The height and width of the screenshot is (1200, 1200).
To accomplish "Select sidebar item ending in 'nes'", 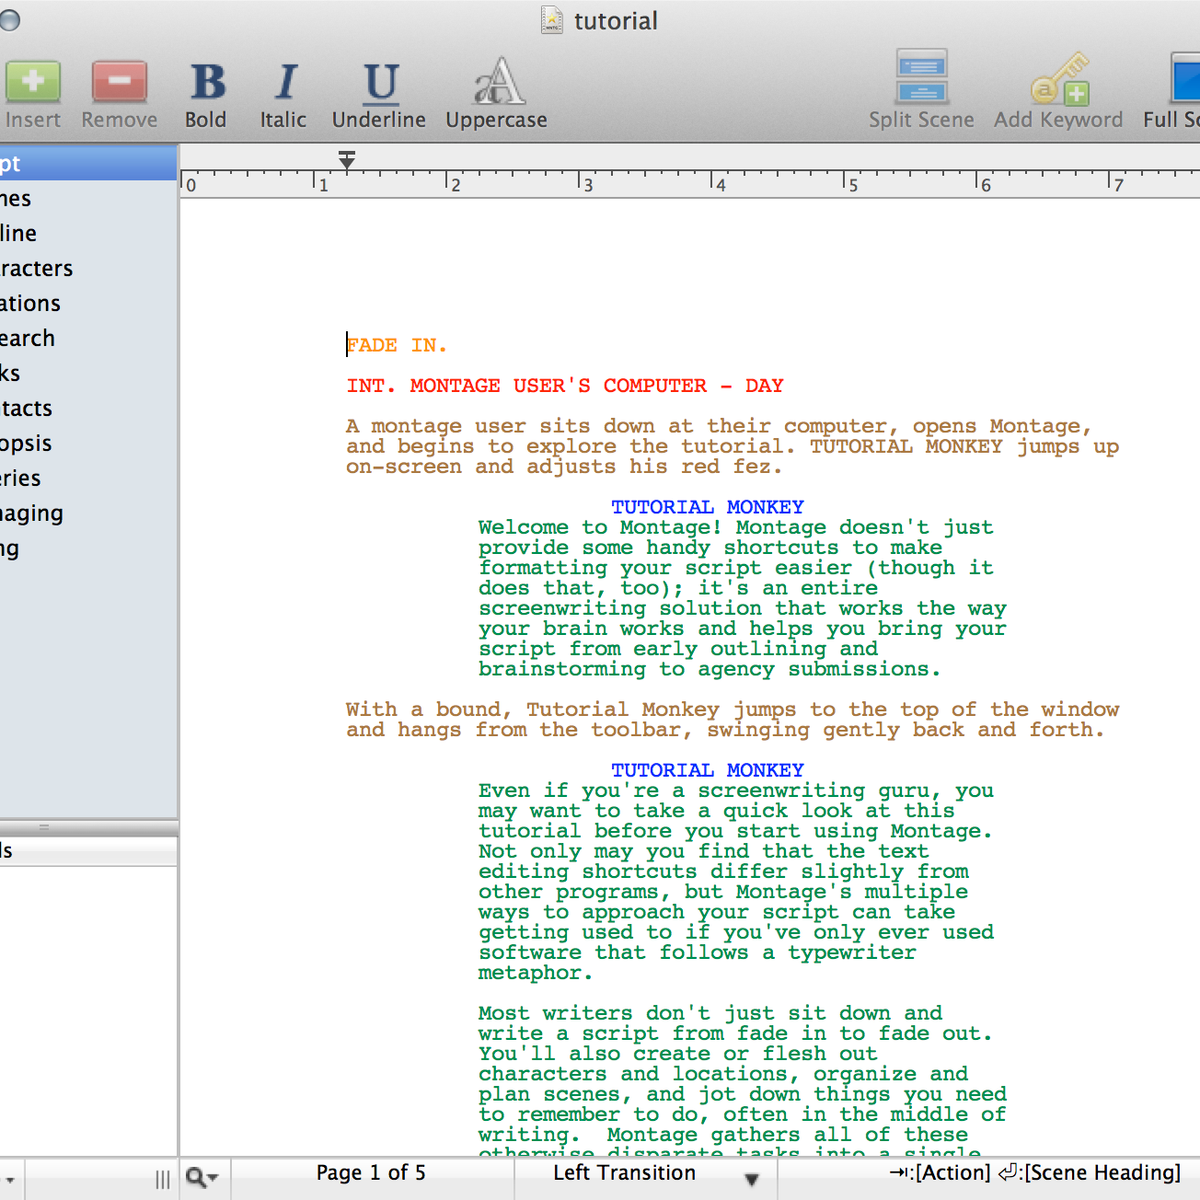I will (x=89, y=198).
